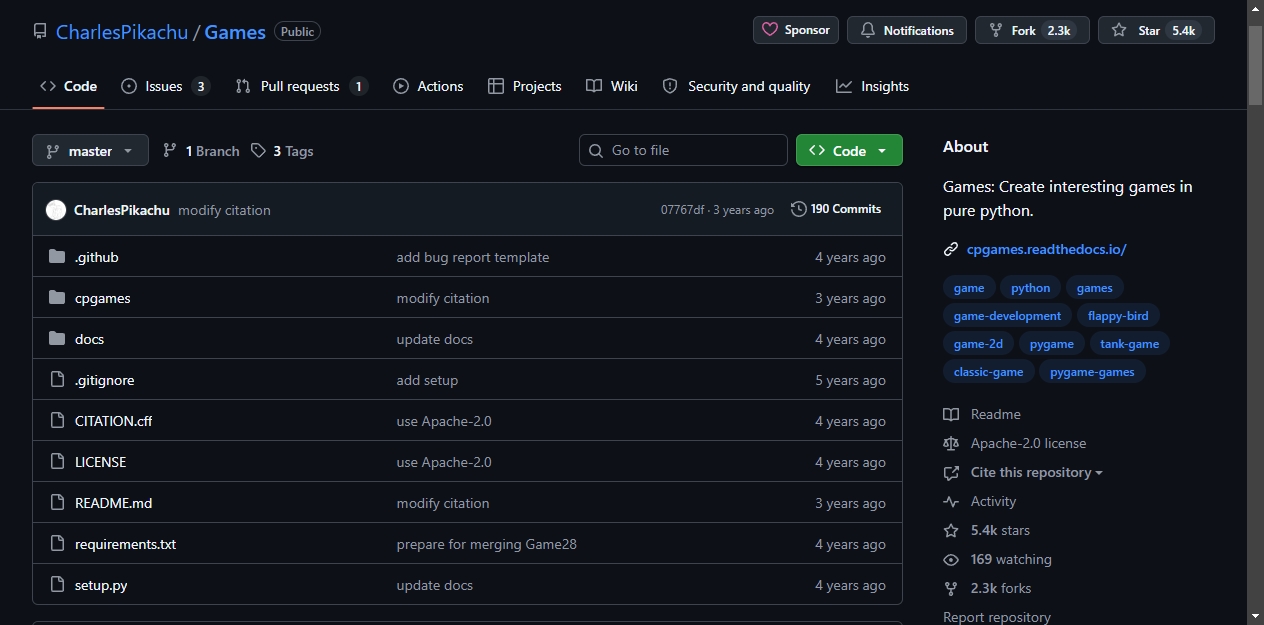Click the page vertical scrollbar thumb
Image resolution: width=1264 pixels, height=625 pixels.
pyautogui.click(x=1255, y=64)
